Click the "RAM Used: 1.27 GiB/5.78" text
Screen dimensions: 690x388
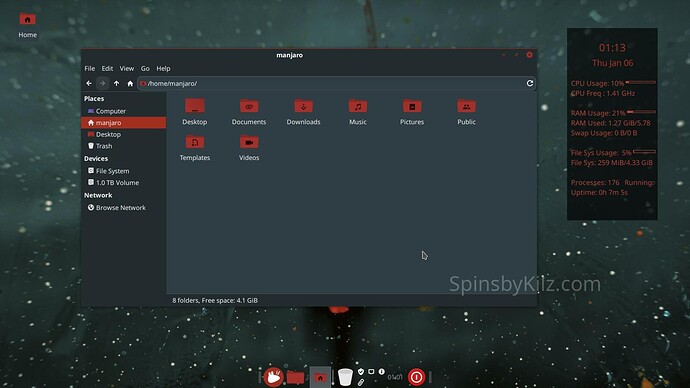pos(610,123)
